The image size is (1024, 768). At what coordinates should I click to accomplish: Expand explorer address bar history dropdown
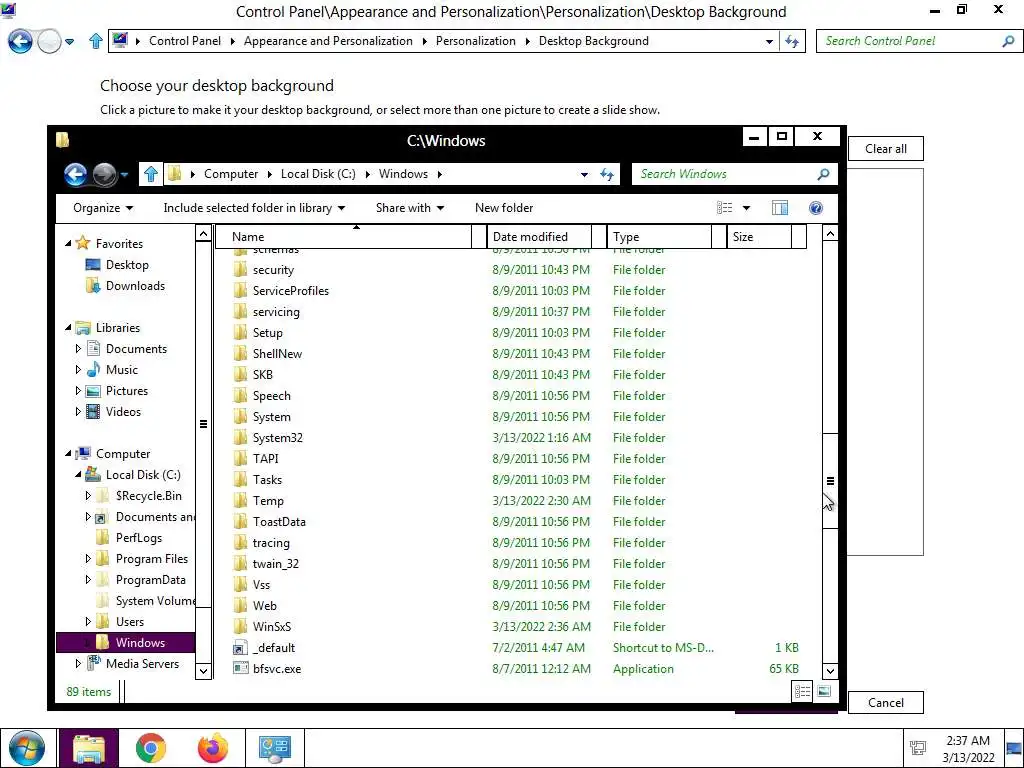[584, 174]
